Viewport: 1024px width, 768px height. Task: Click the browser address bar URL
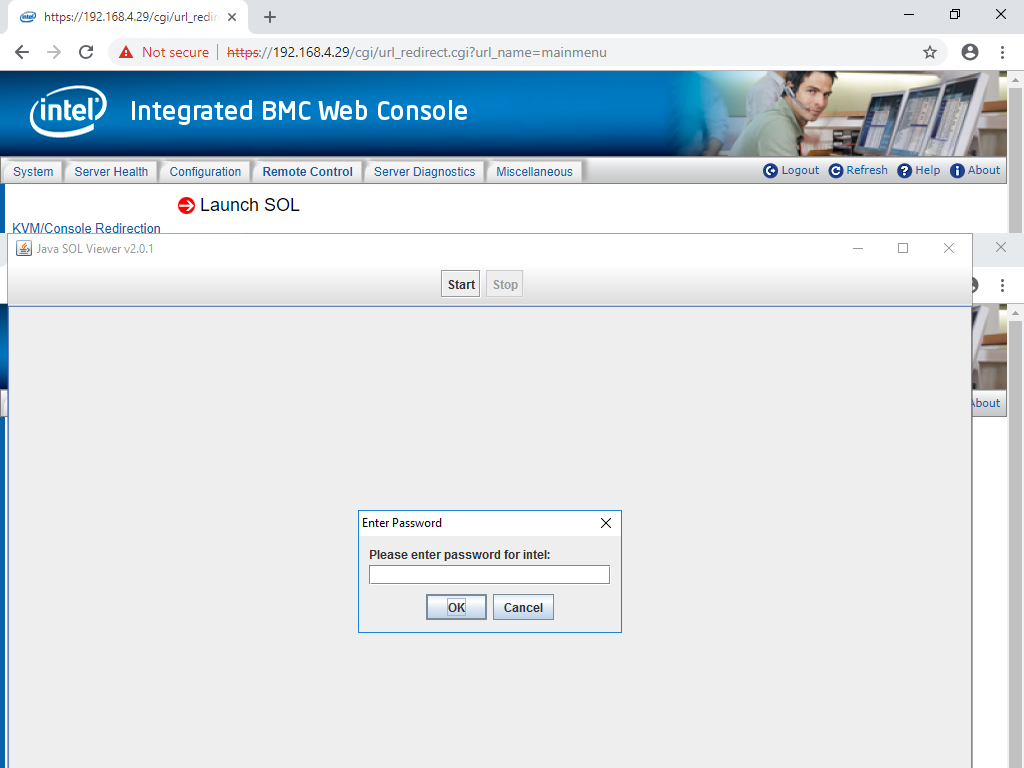tap(417, 52)
